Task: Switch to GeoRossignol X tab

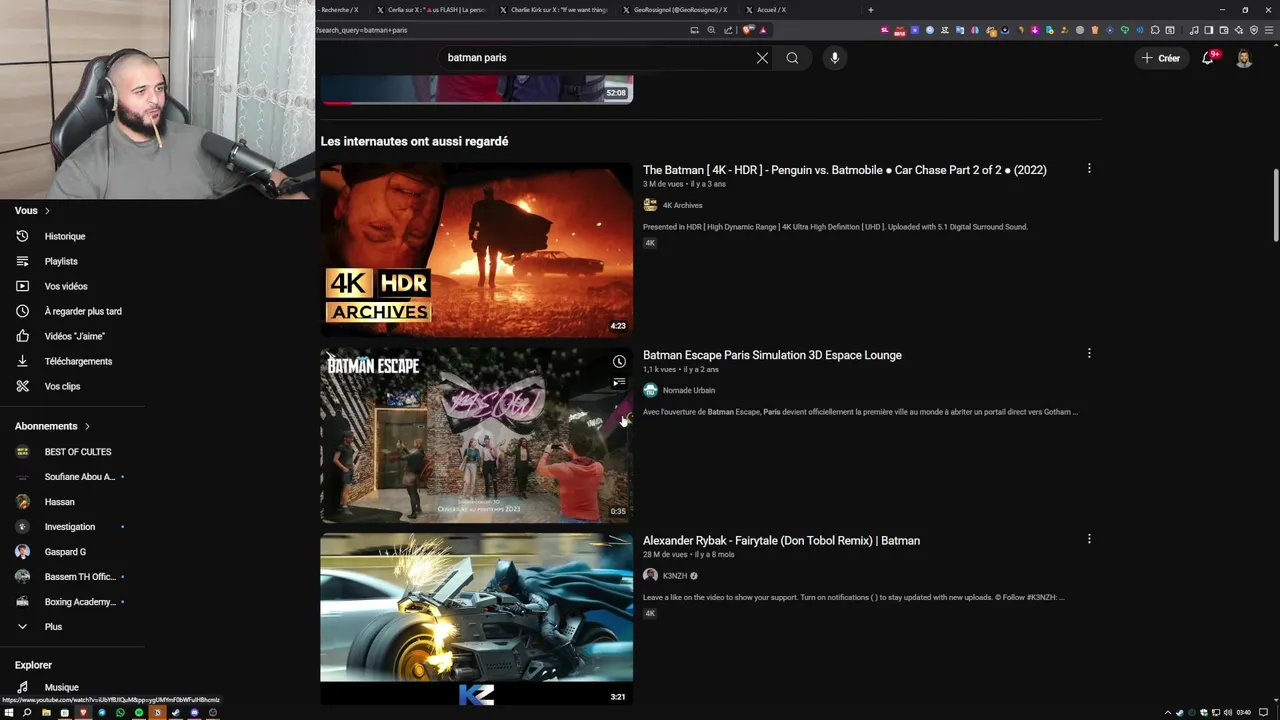Action: pos(675,10)
